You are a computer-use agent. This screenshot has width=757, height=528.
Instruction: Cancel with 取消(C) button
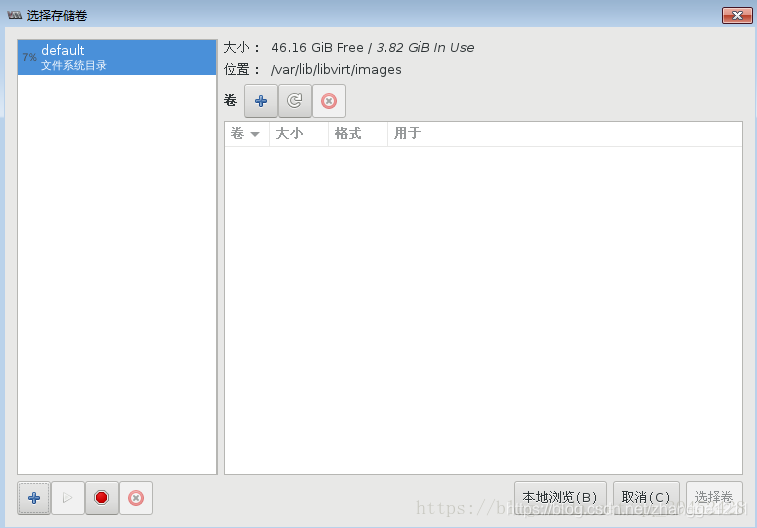point(646,497)
